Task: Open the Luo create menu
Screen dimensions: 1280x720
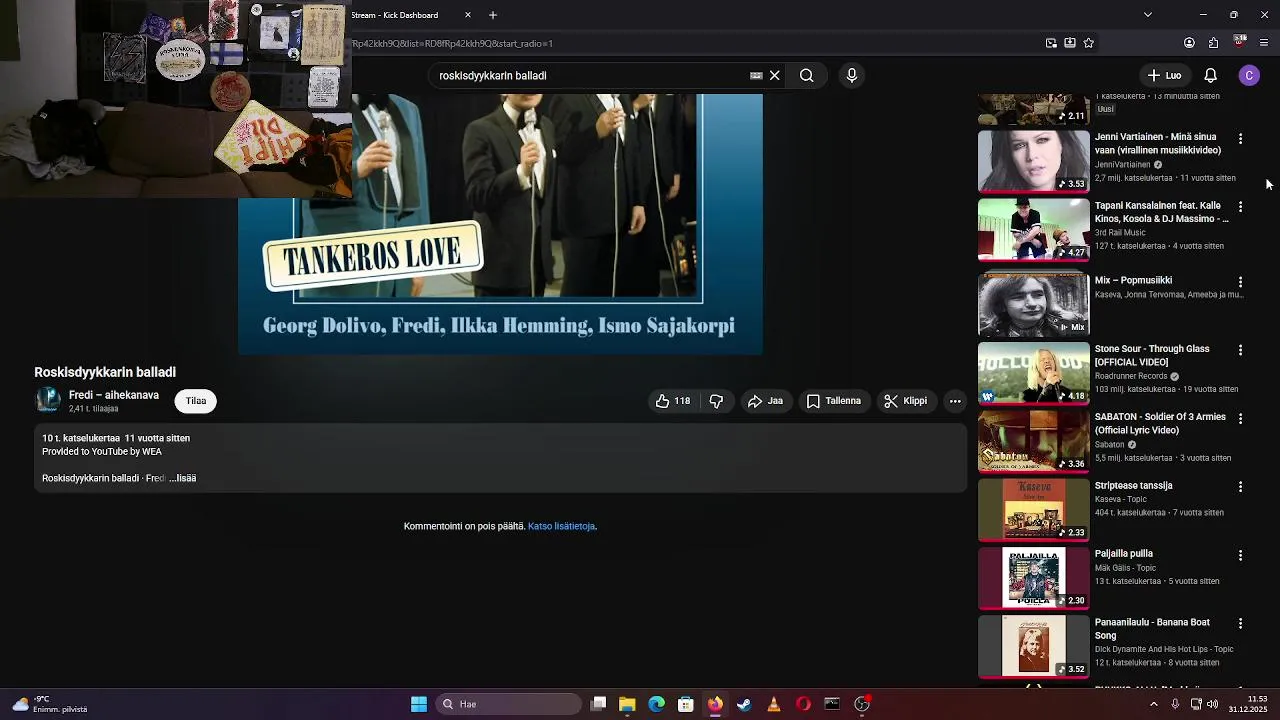Action: pyautogui.click(x=1164, y=75)
